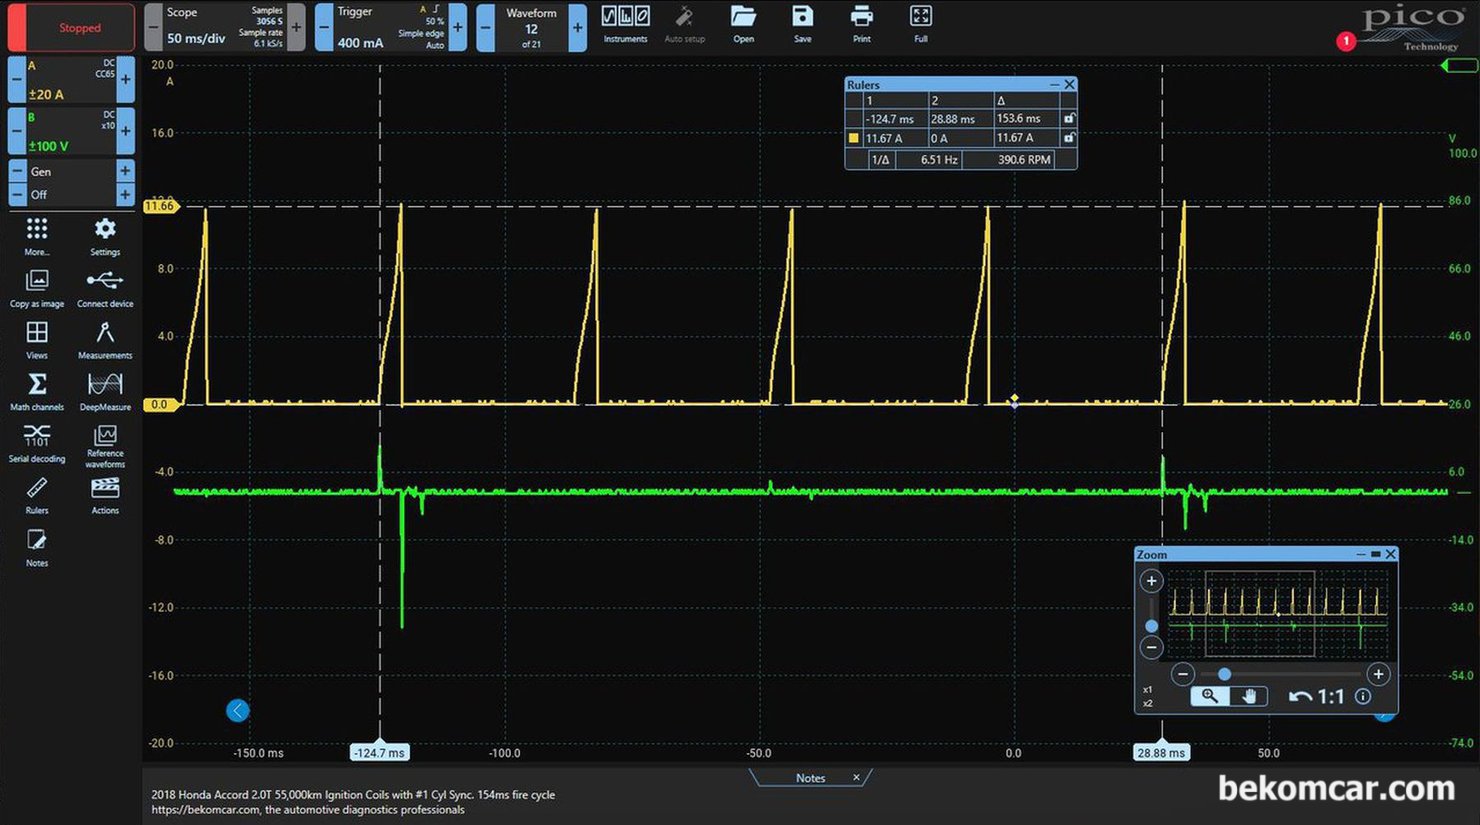The image size is (1480, 825).
Task: Increase Channel B range with plus
Action: (126, 132)
